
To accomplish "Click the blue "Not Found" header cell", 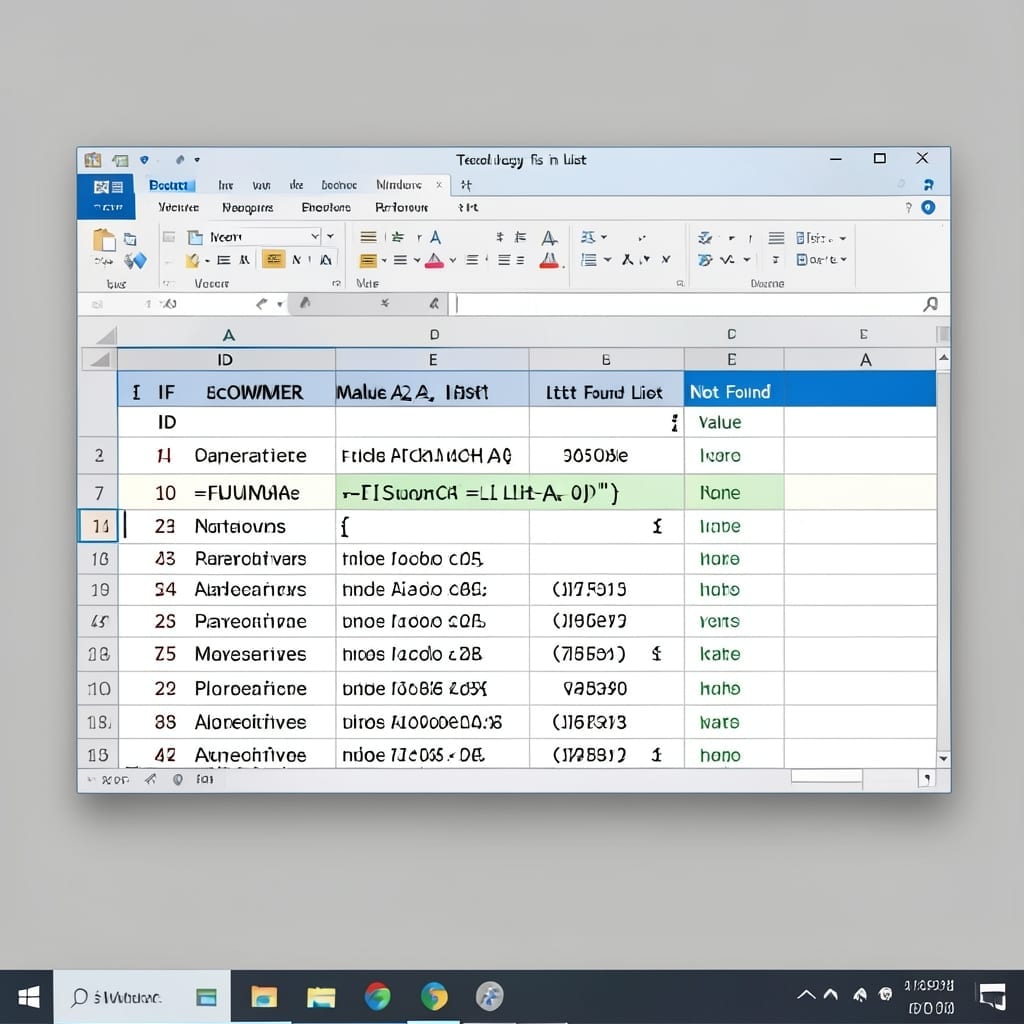I will [734, 392].
